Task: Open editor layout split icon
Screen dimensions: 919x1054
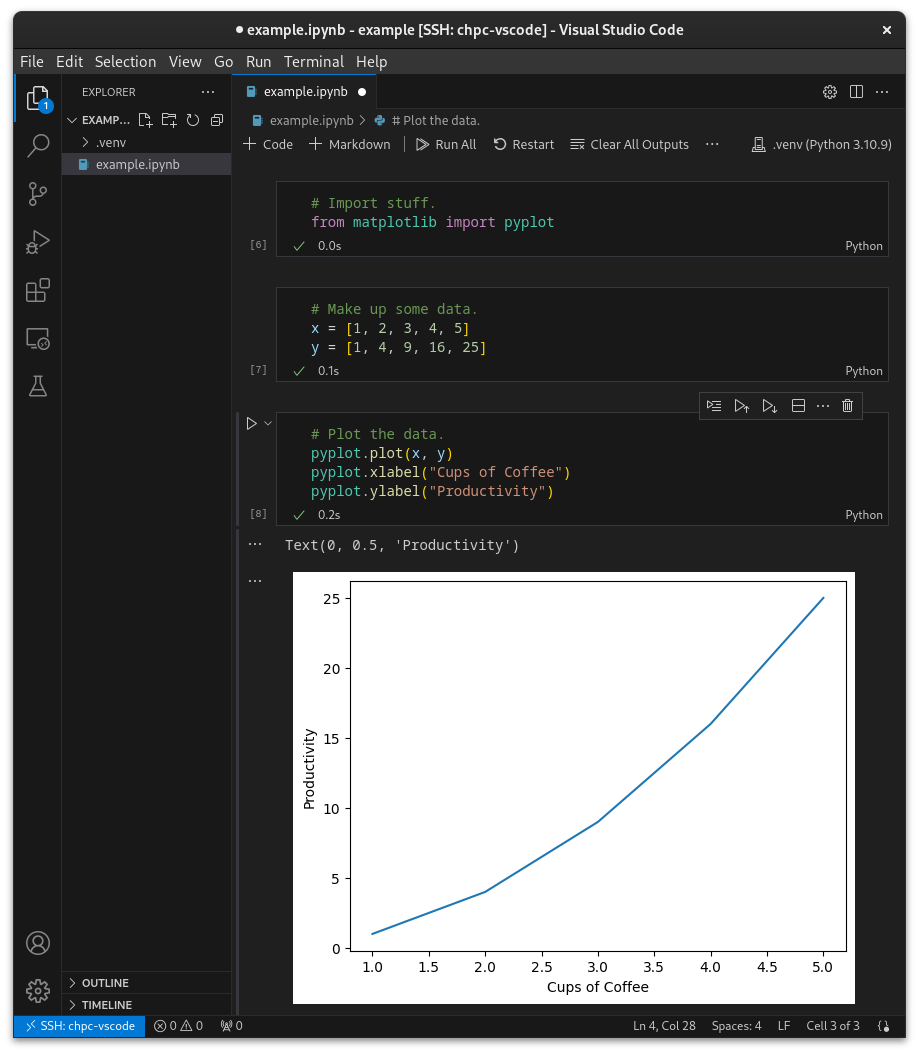Action: 856,91
